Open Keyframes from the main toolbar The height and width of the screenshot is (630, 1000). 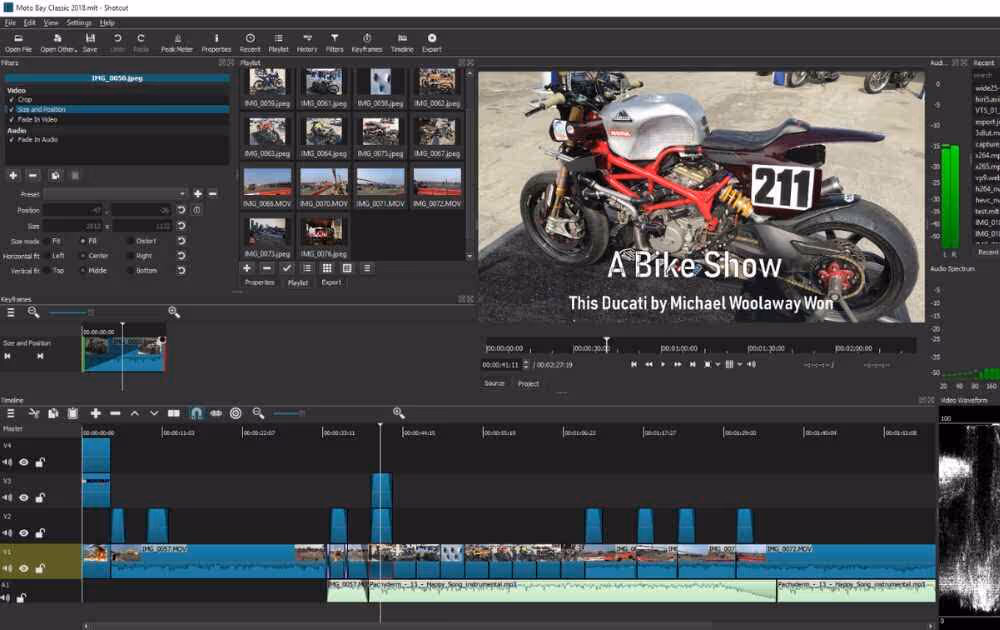click(367, 43)
